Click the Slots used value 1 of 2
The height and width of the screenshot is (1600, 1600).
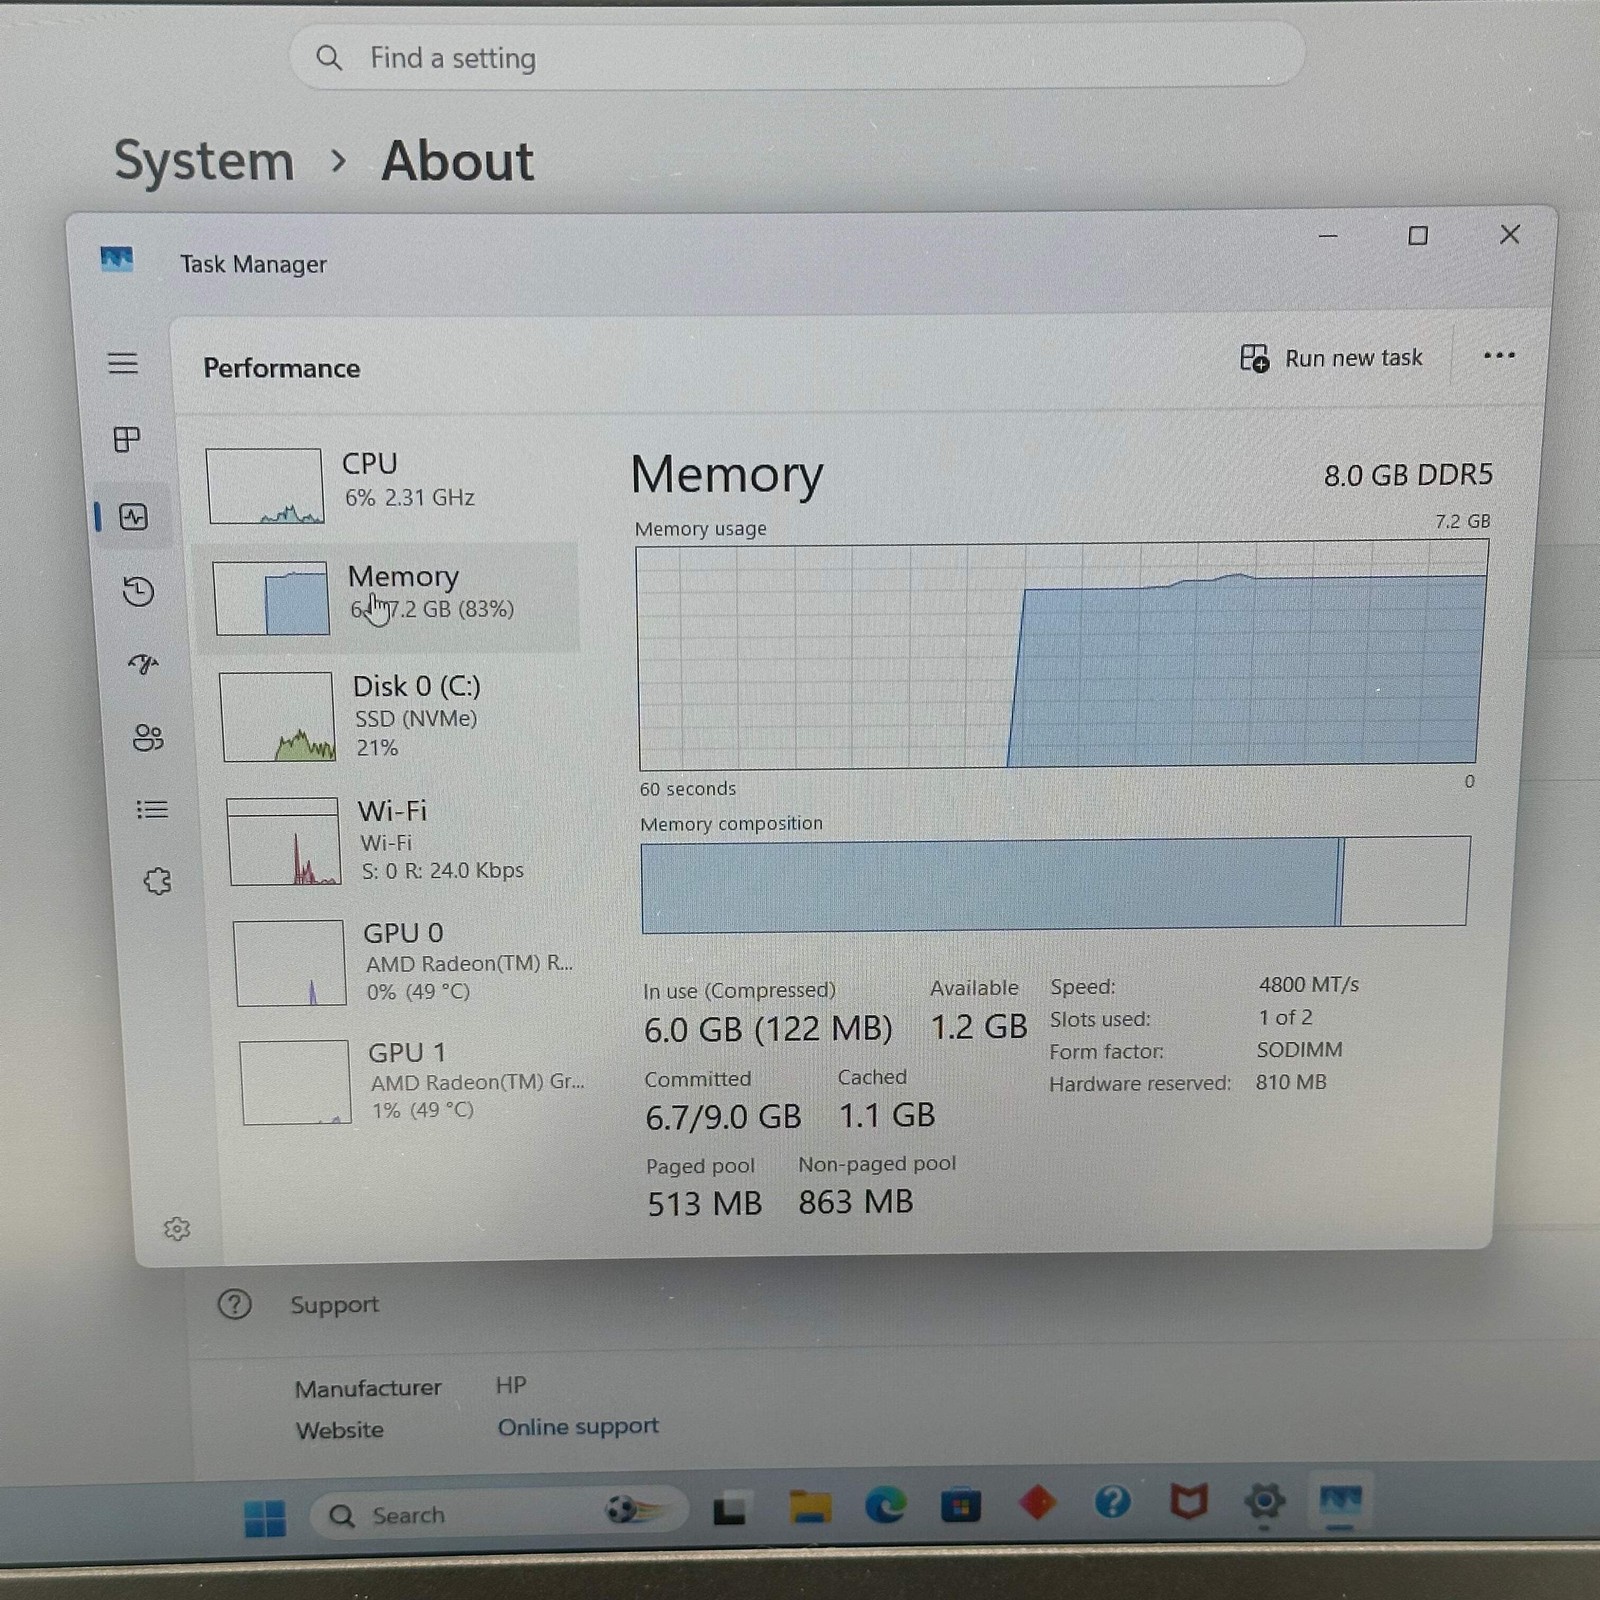coord(1285,1018)
